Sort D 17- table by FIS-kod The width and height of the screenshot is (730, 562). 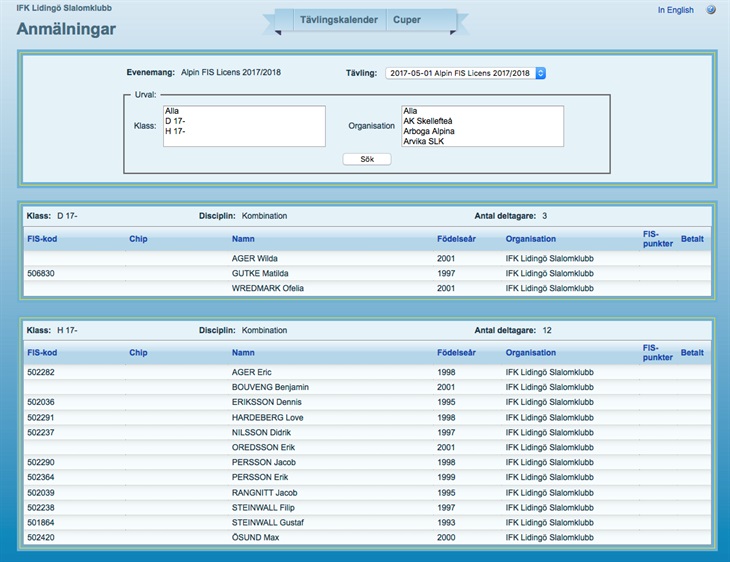point(42,239)
